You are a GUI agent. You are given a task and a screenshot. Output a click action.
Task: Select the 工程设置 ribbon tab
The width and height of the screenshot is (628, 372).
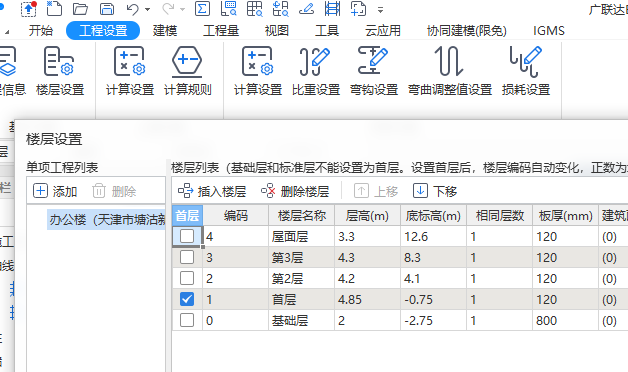click(103, 30)
